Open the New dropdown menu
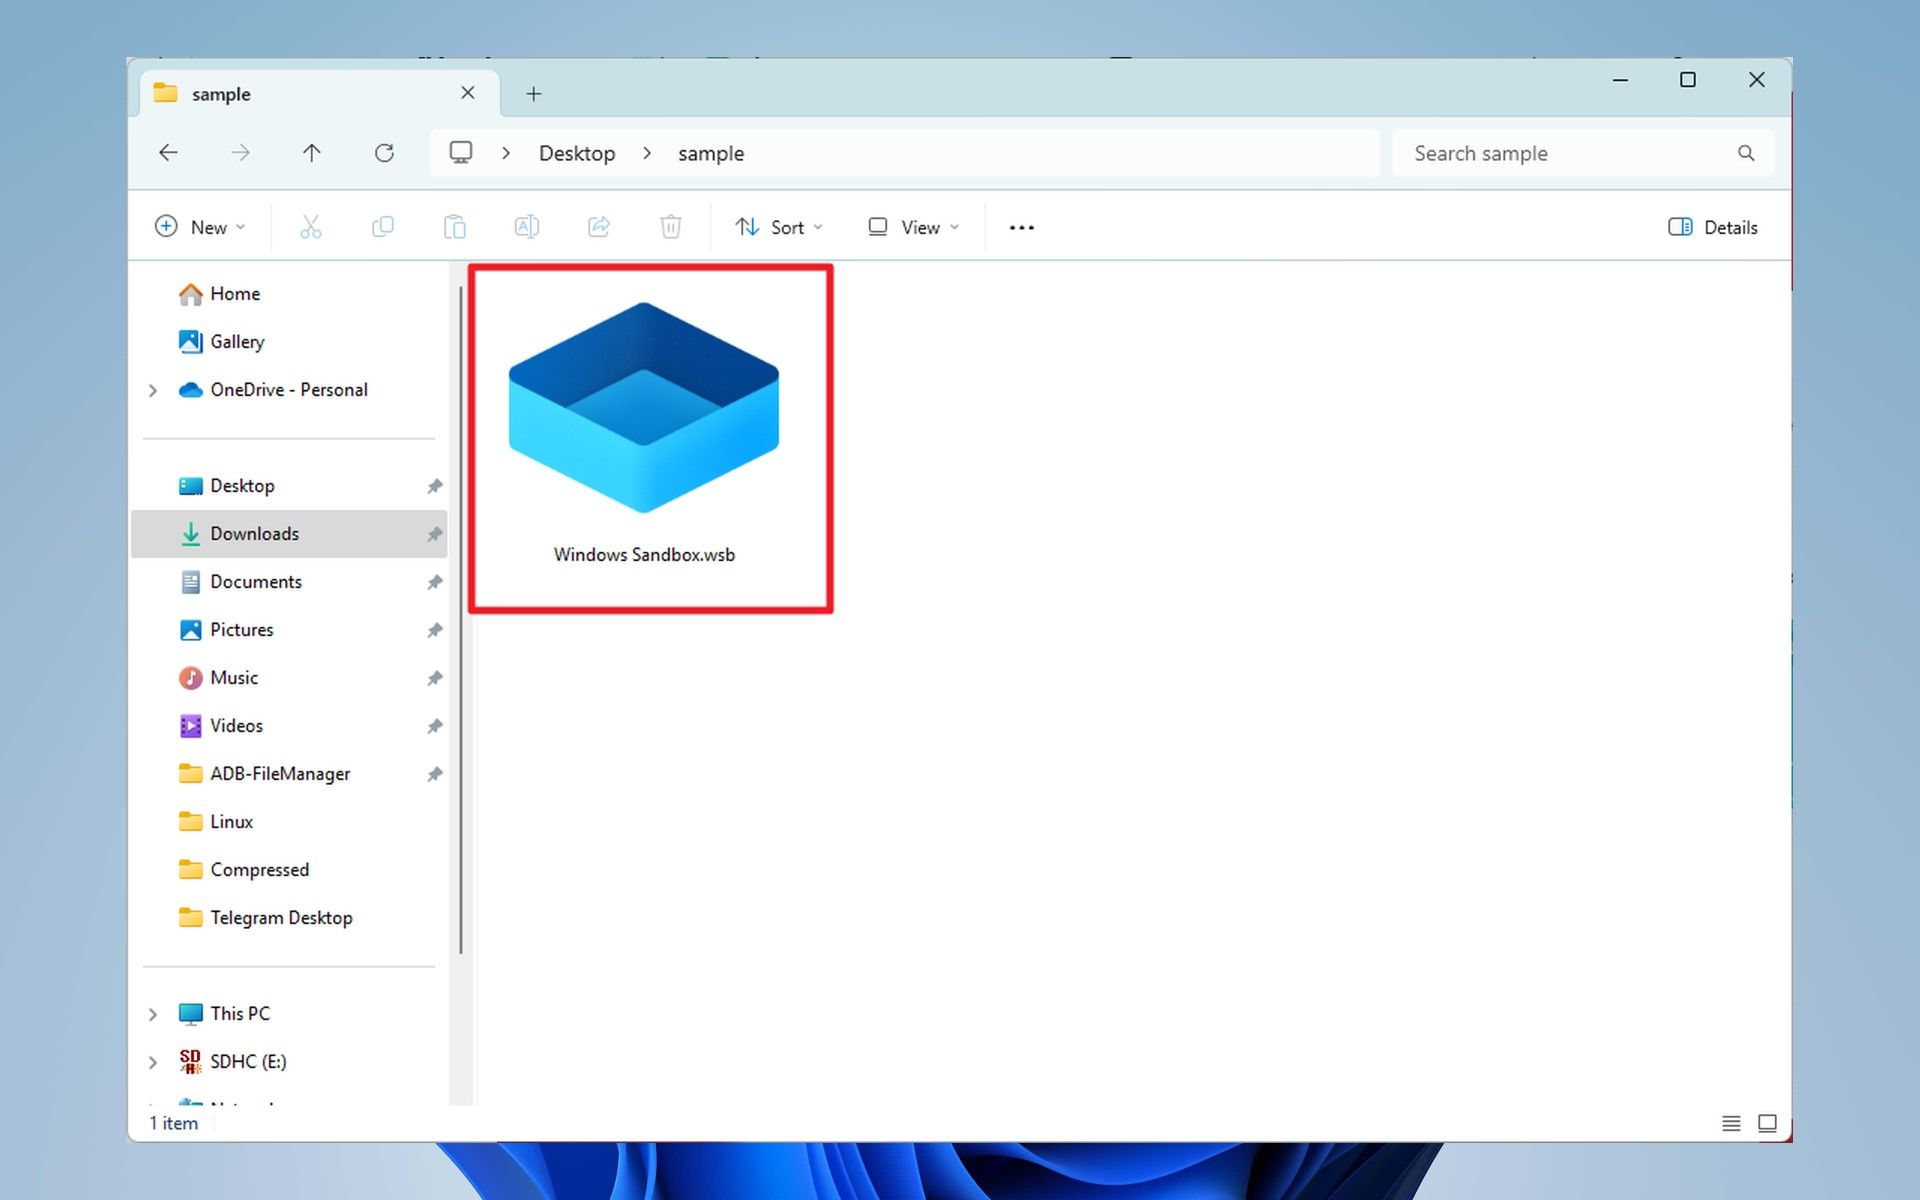Viewport: 1920px width, 1200px height. tap(199, 227)
